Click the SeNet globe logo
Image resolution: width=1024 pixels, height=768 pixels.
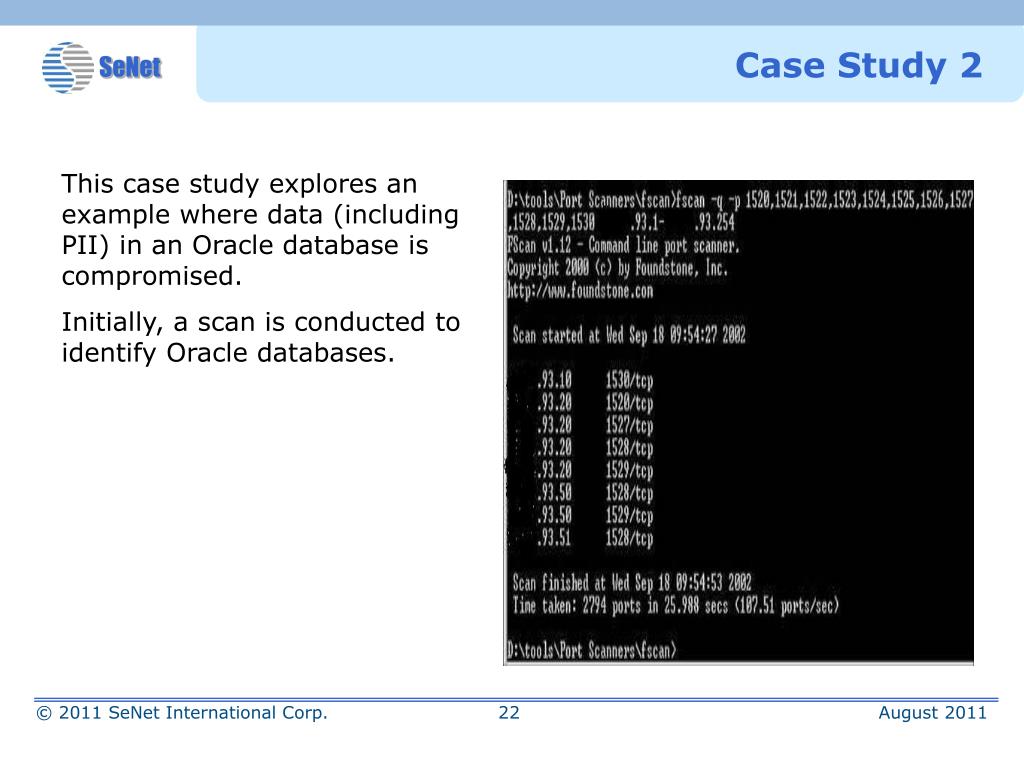click(x=68, y=67)
